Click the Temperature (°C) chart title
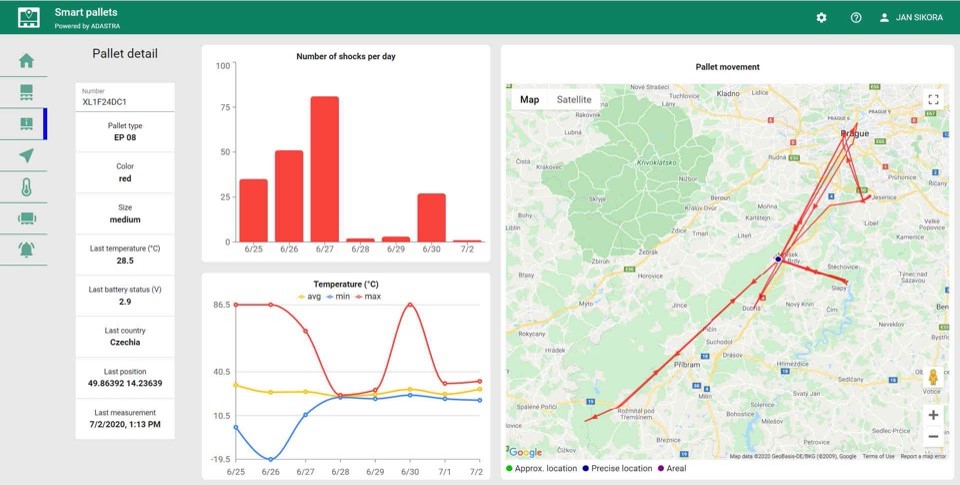Screen dimensions: 960x485 (x=346, y=285)
